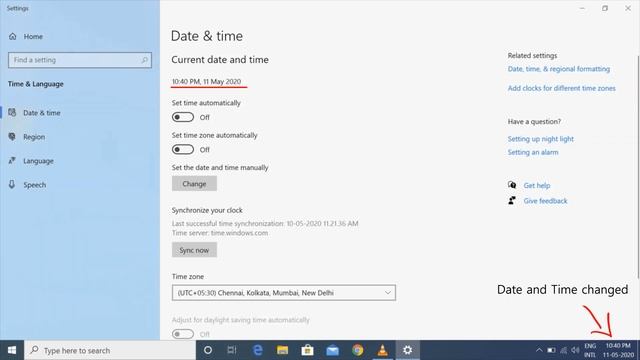640x360 pixels.
Task: Click the Give feedback link
Action: tap(545, 201)
